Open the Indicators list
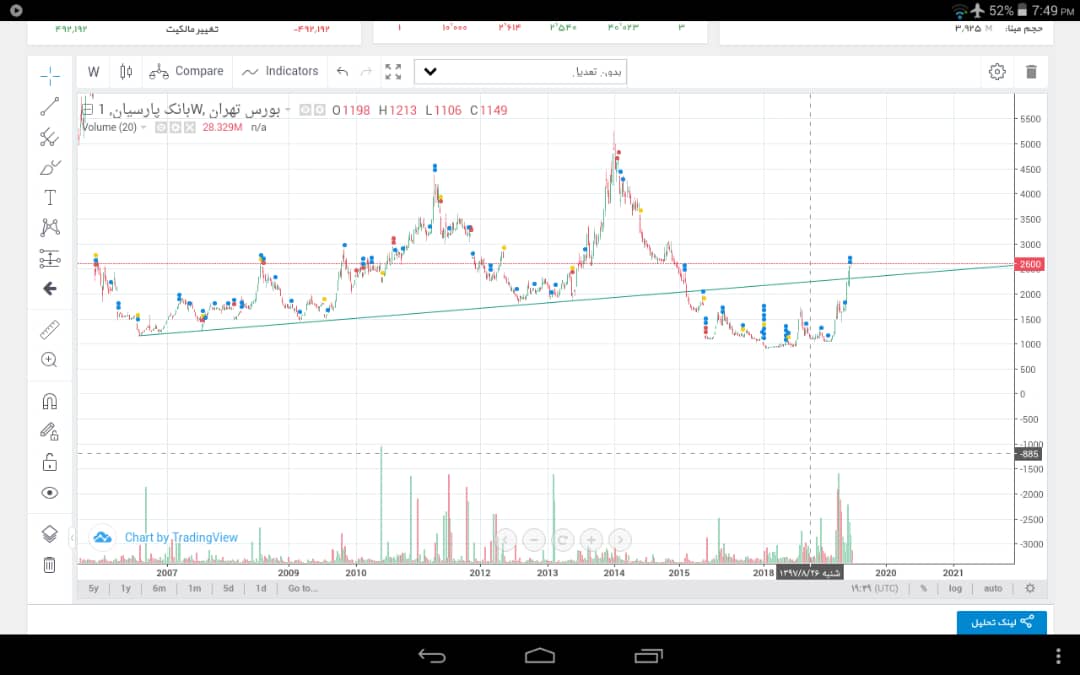The height and width of the screenshot is (675, 1080). (280, 72)
